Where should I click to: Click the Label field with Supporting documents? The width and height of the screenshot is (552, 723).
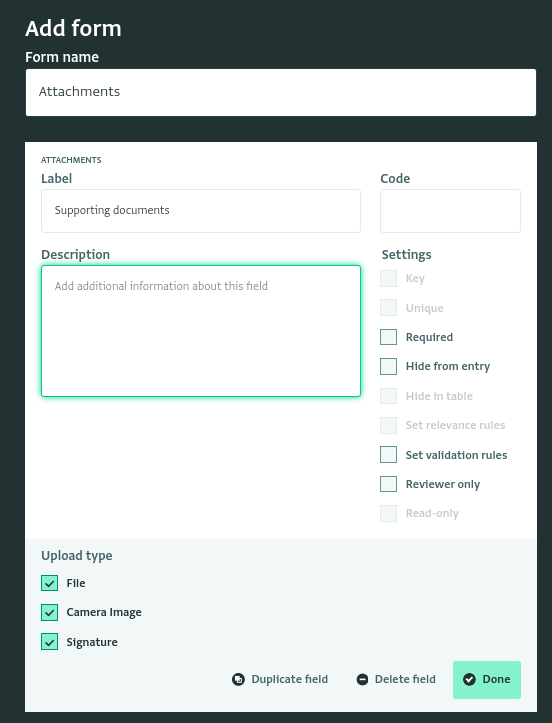201,211
